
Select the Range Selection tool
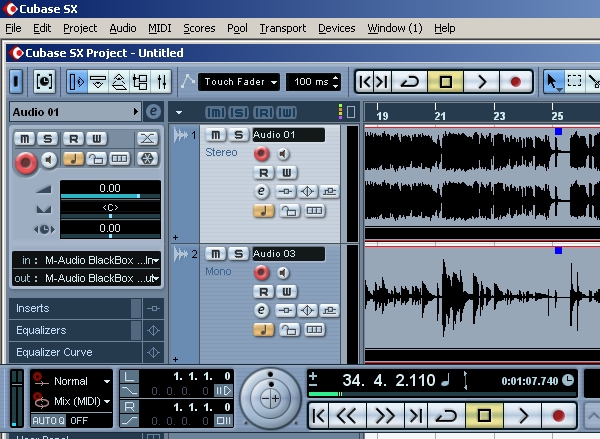coord(574,82)
